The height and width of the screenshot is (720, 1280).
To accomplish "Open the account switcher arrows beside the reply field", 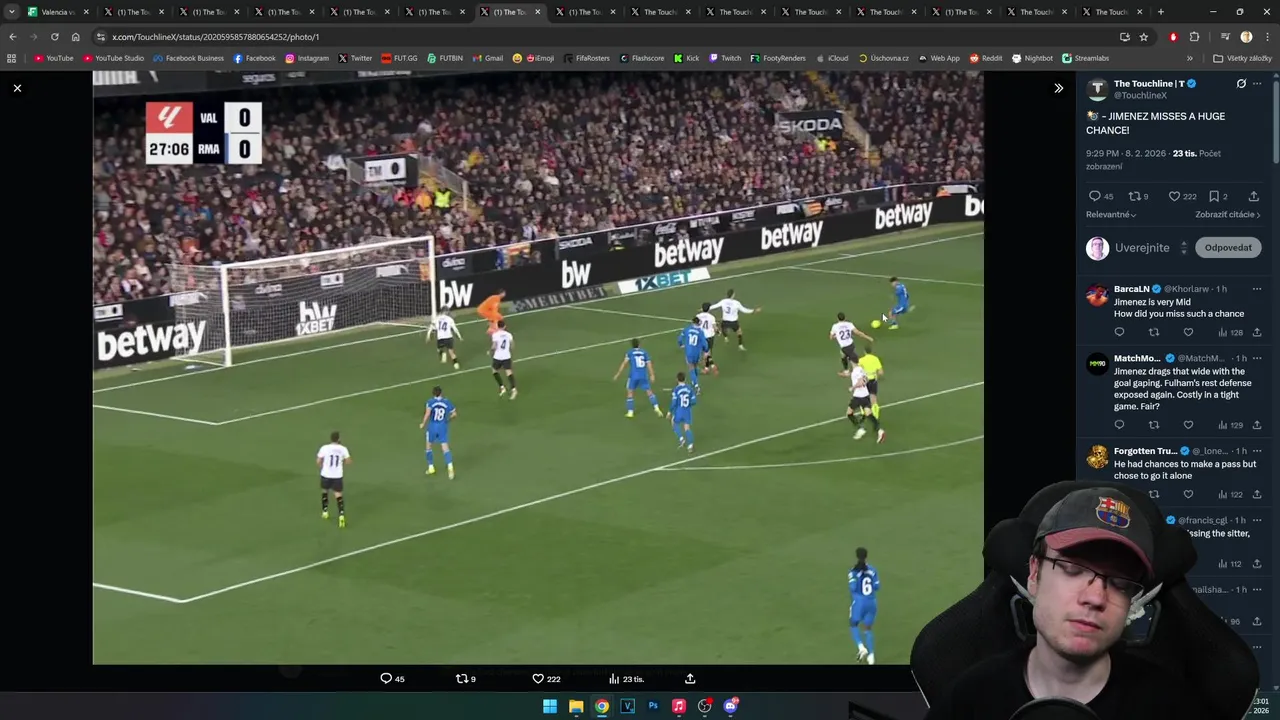I will click(x=1184, y=248).
